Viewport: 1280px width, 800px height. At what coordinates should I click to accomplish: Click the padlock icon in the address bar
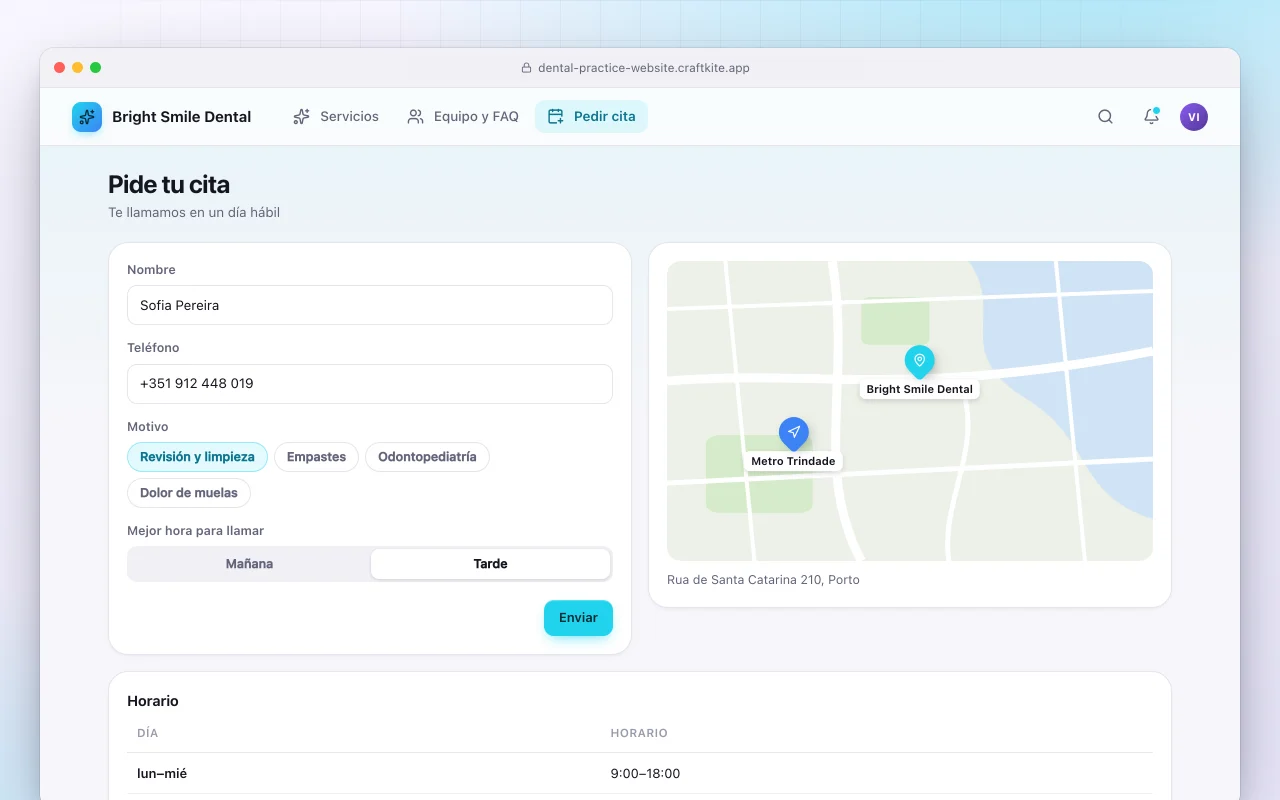[x=526, y=68]
